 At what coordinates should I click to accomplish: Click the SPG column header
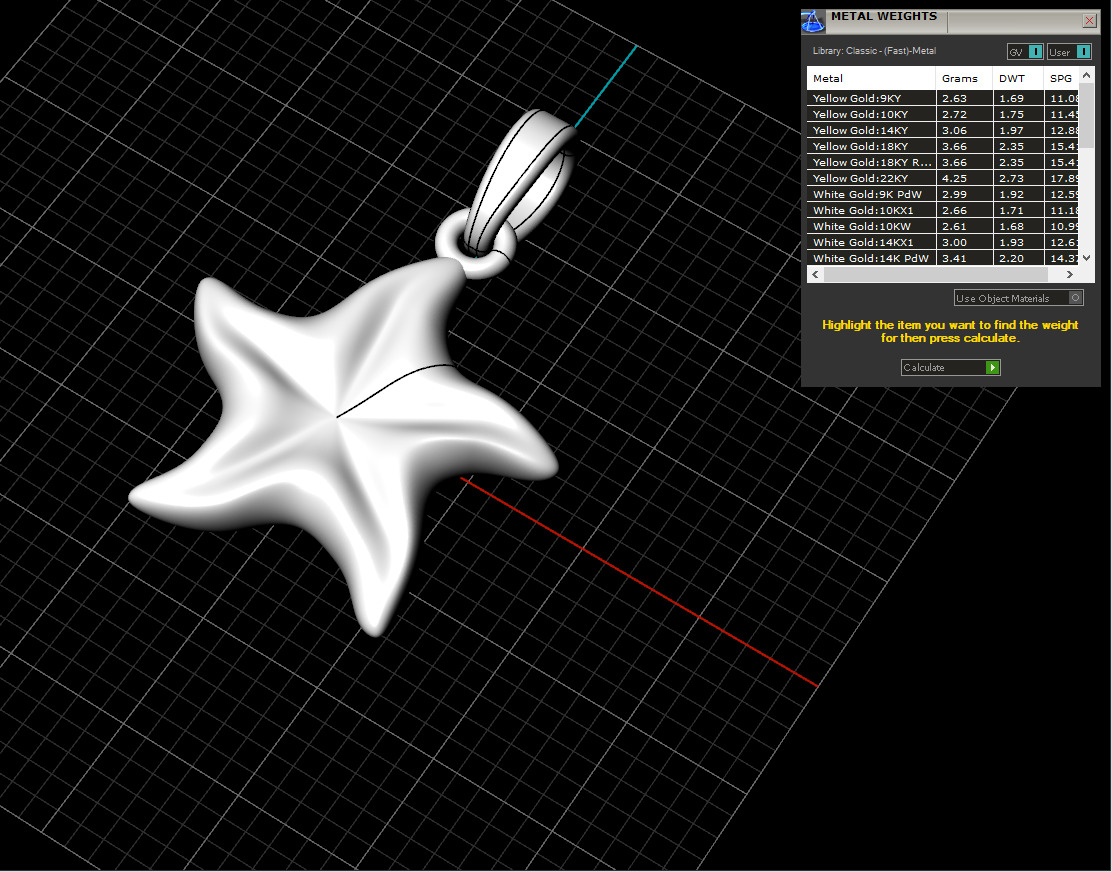[x=1061, y=78]
